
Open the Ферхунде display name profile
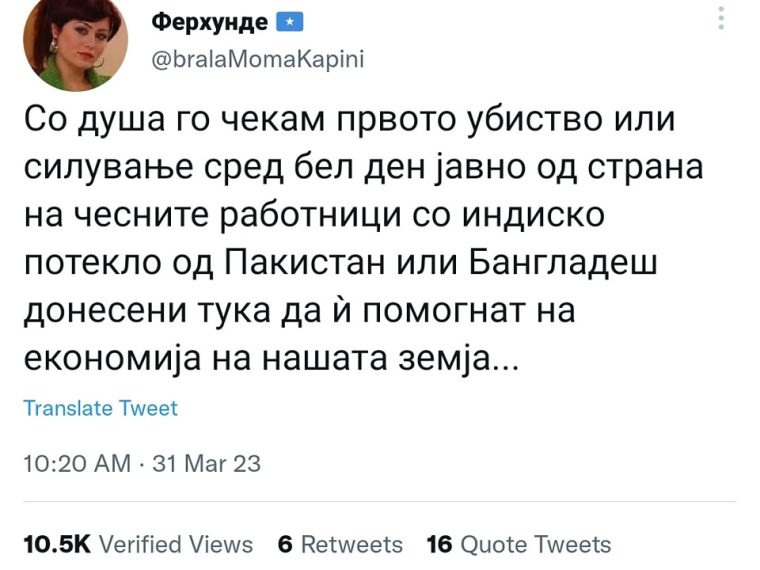(x=209, y=22)
